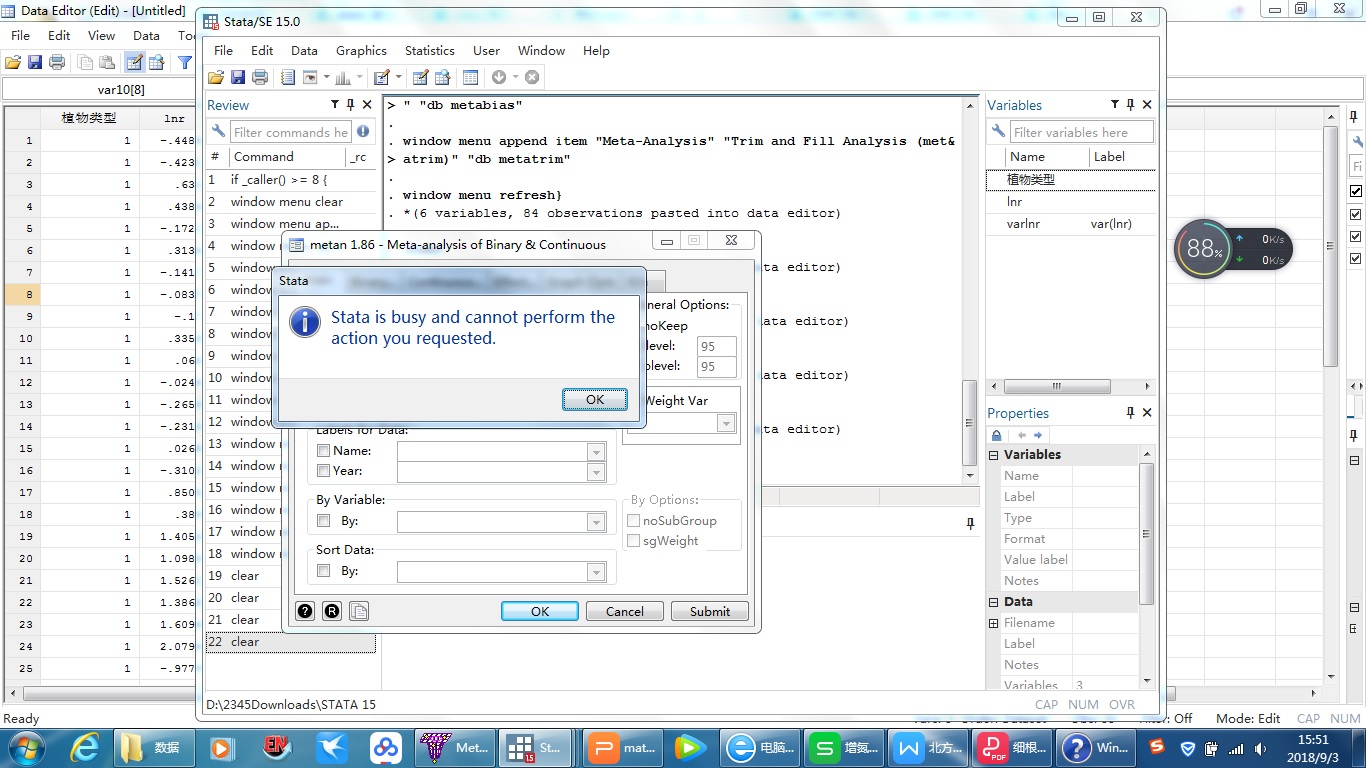Open the Help menu in Stata
This screenshot has width=1366, height=768.
(596, 50)
